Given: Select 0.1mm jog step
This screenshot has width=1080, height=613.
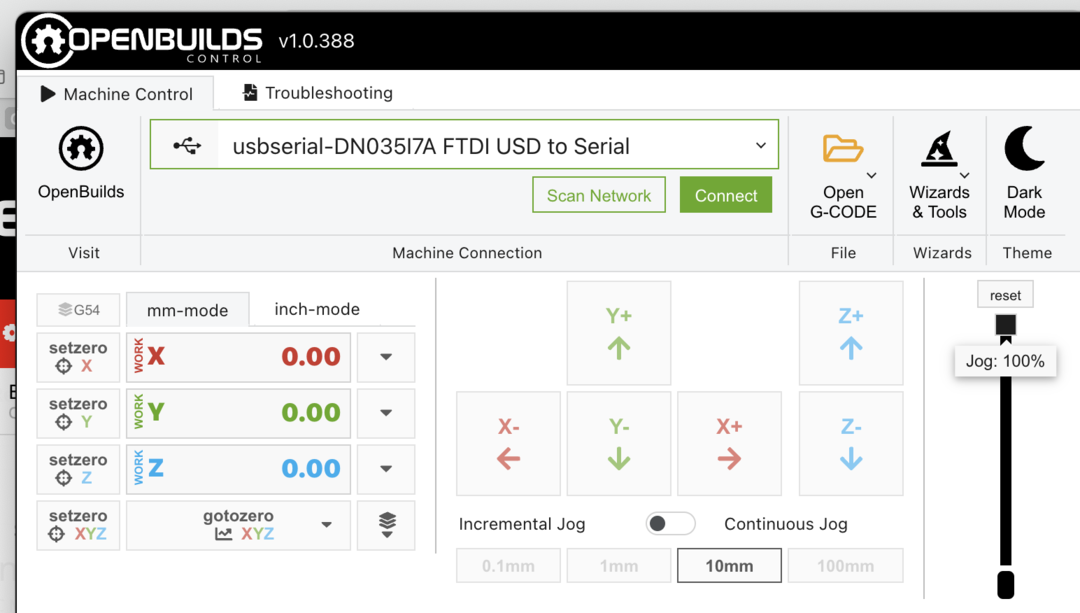Looking at the screenshot, I should click(x=508, y=565).
